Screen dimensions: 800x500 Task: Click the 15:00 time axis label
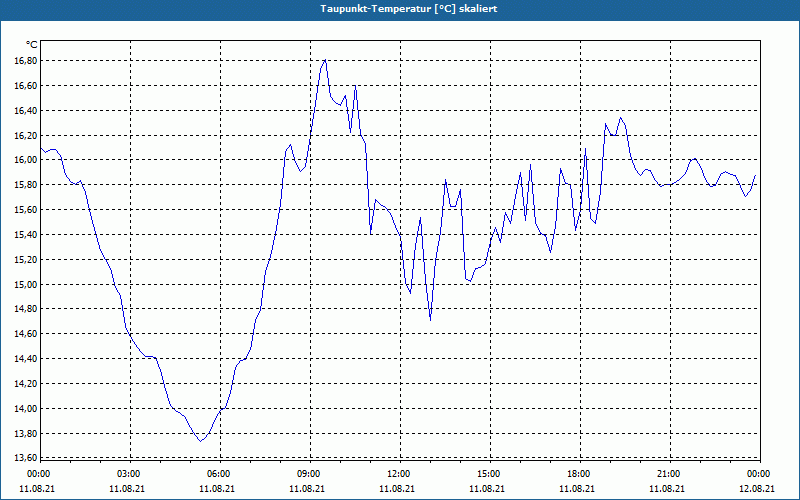488,474
